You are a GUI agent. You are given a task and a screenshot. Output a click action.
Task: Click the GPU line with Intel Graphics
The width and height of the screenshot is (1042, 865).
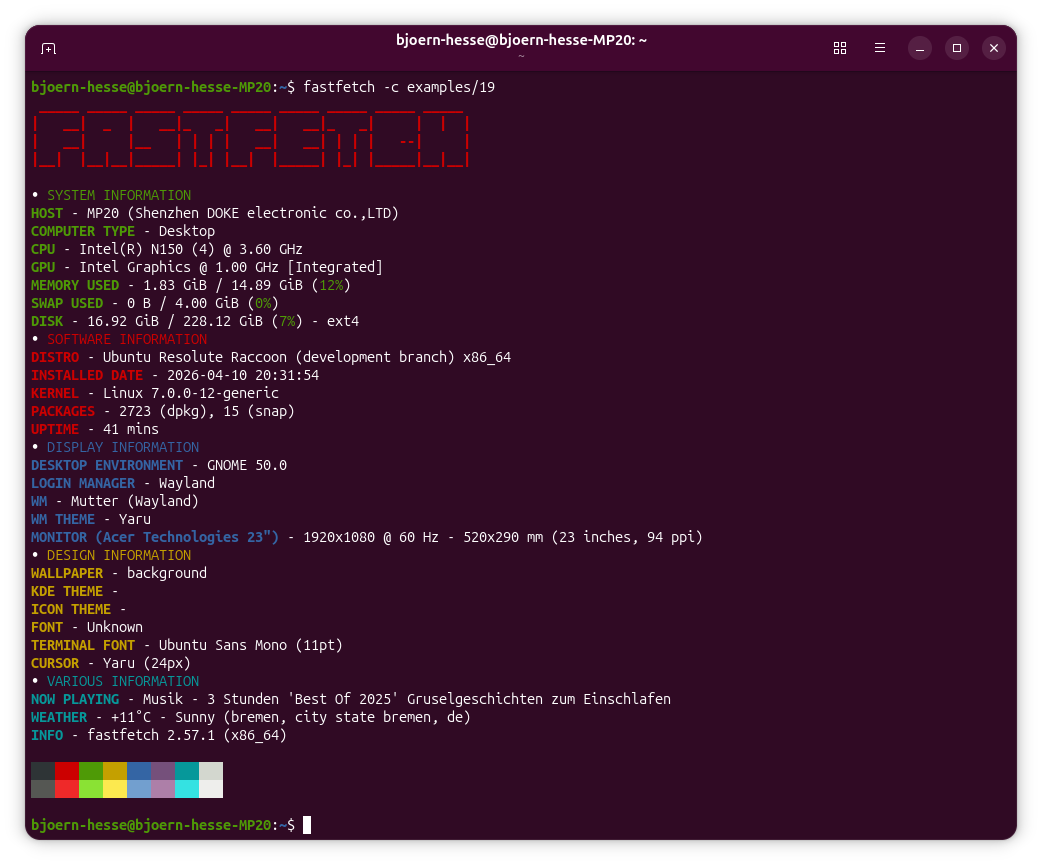click(x=207, y=267)
